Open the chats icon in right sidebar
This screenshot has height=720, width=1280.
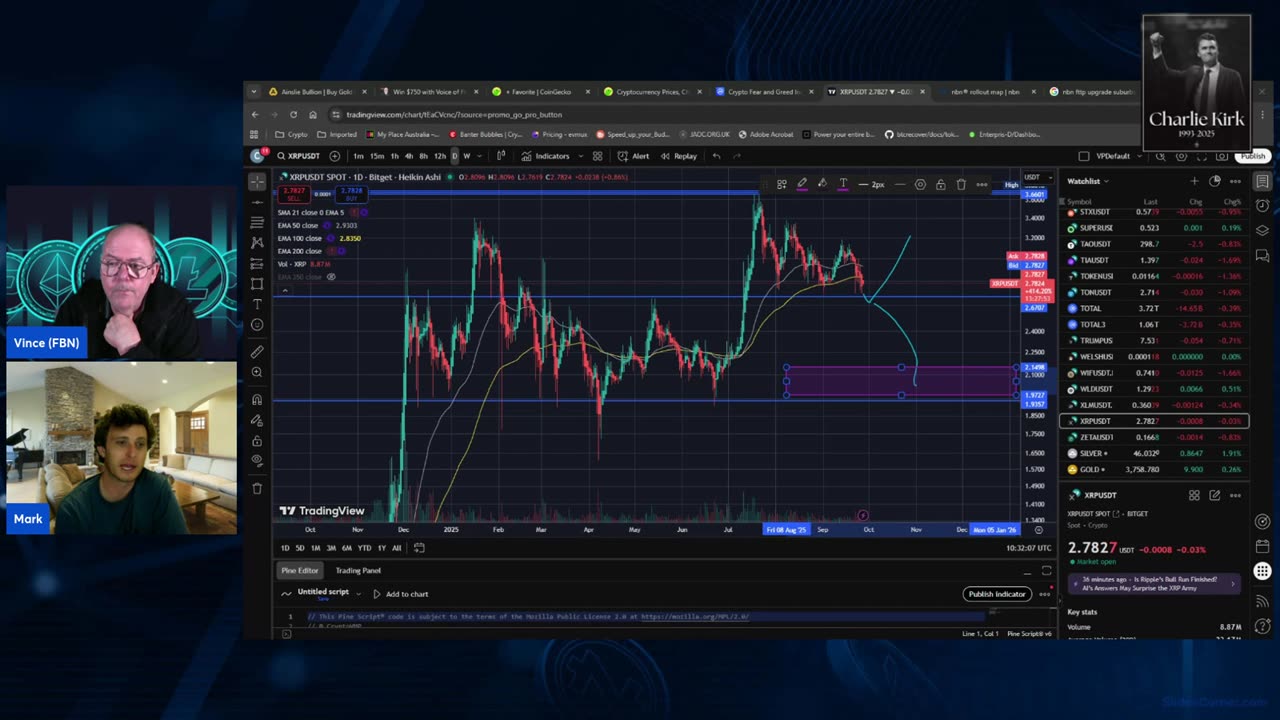[x=1263, y=254]
